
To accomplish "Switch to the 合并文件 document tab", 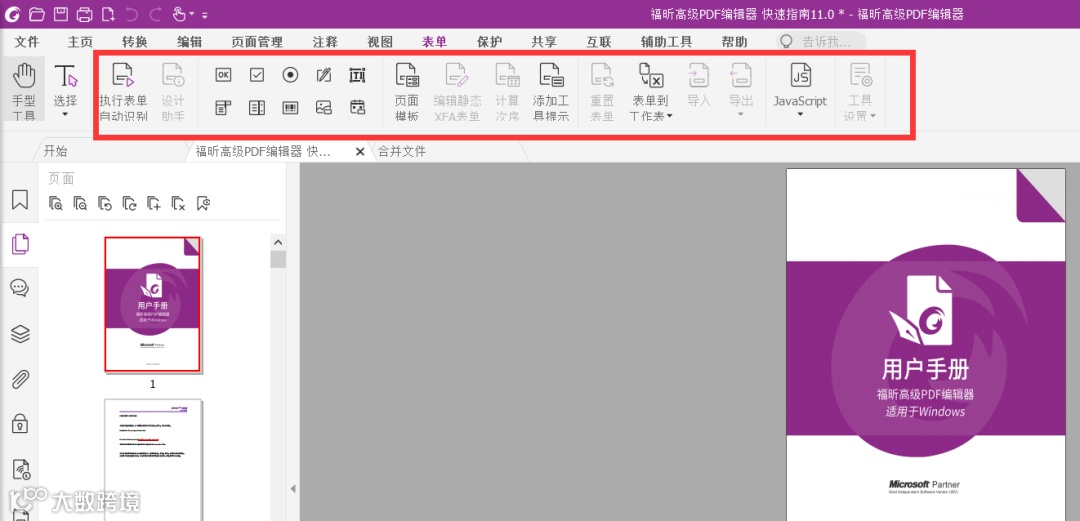I will [402, 152].
